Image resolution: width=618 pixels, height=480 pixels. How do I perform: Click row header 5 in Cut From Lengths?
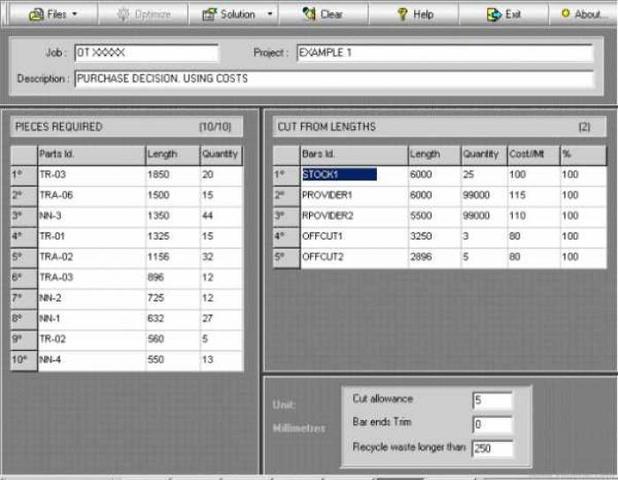pos(286,257)
